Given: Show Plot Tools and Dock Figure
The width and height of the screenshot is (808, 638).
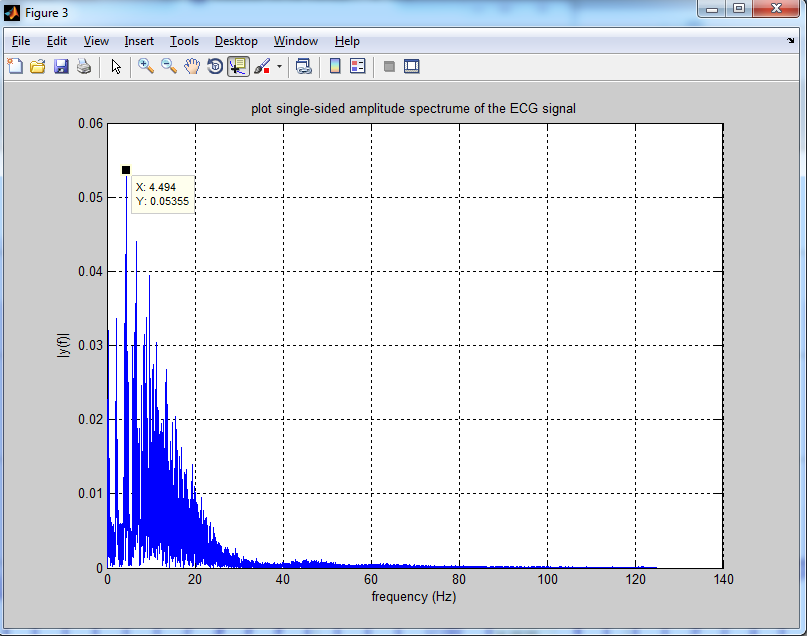Looking at the screenshot, I should pos(412,66).
